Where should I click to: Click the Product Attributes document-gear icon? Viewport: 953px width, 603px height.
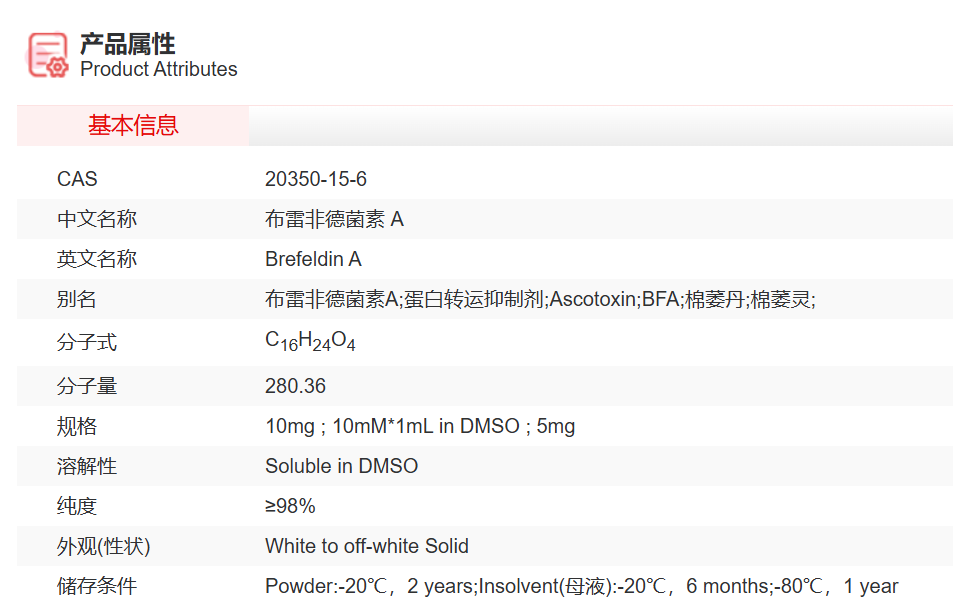(x=48, y=55)
